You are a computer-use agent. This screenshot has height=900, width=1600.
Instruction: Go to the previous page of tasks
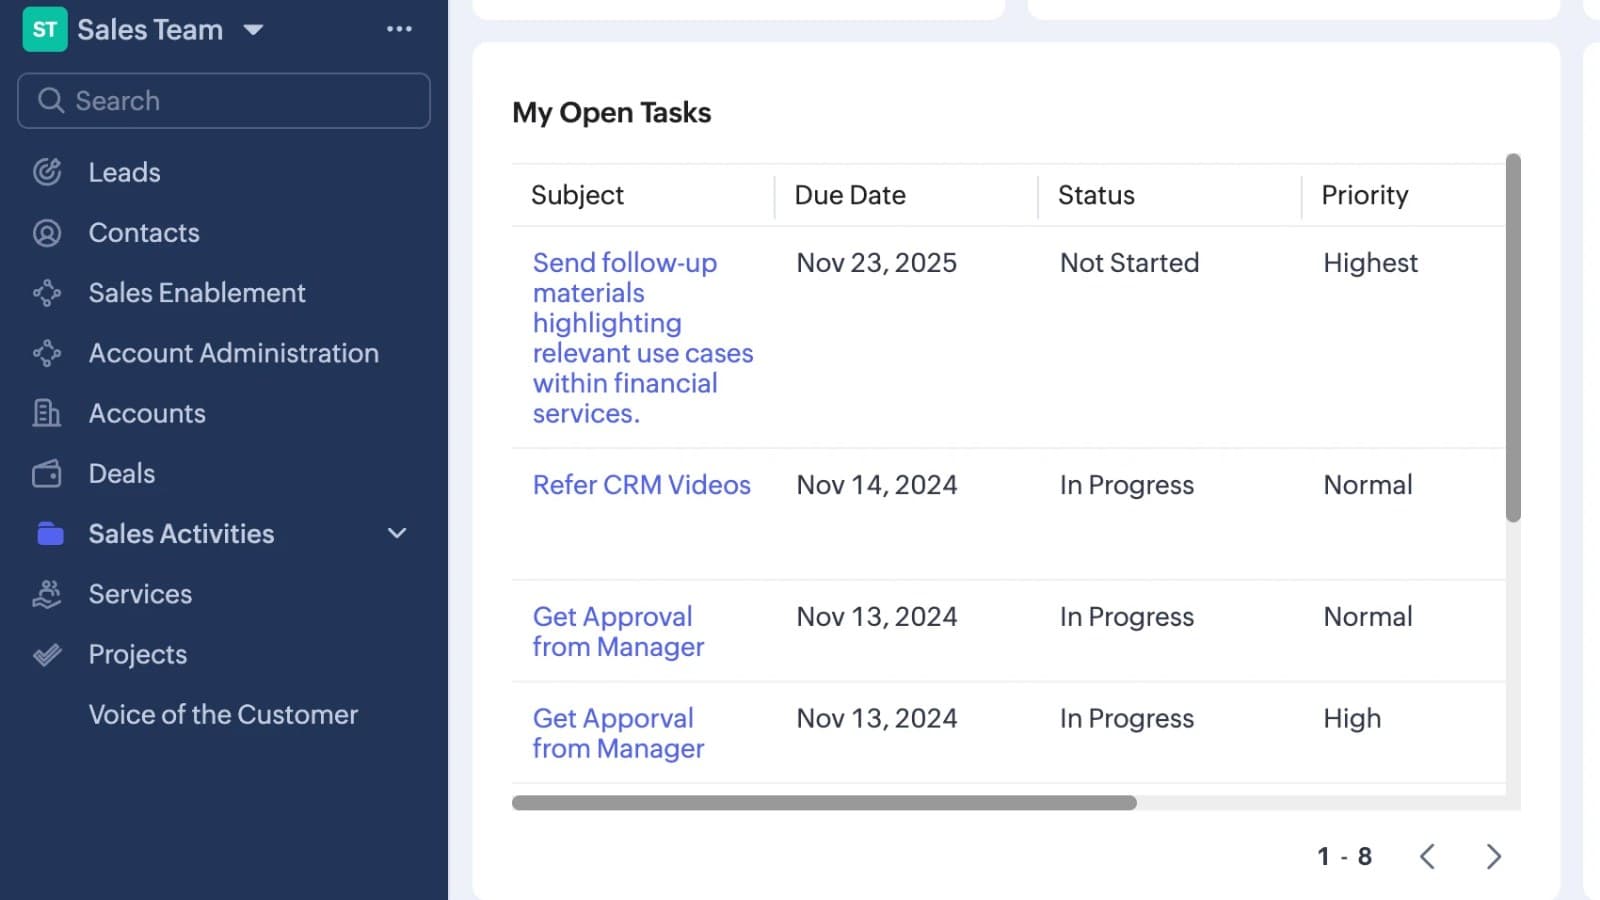tap(1428, 856)
